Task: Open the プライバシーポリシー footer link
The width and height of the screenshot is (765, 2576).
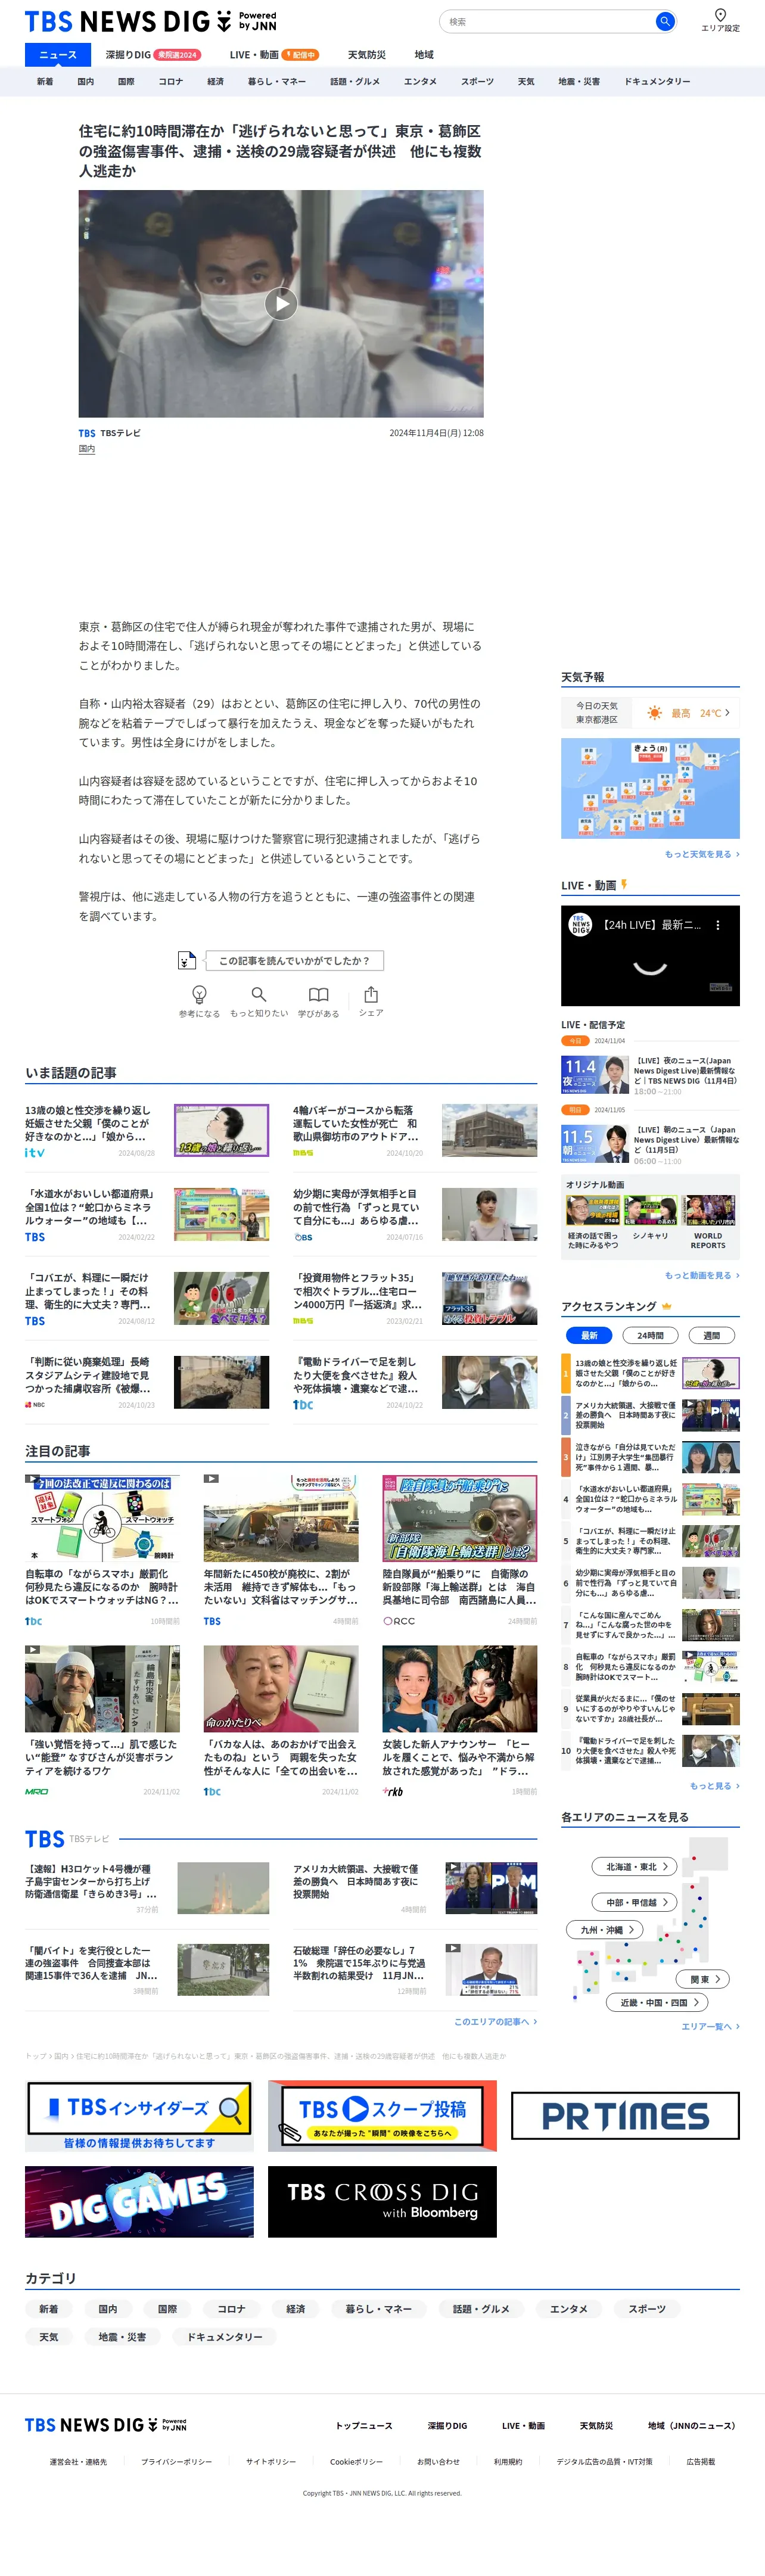Action: (x=176, y=2462)
